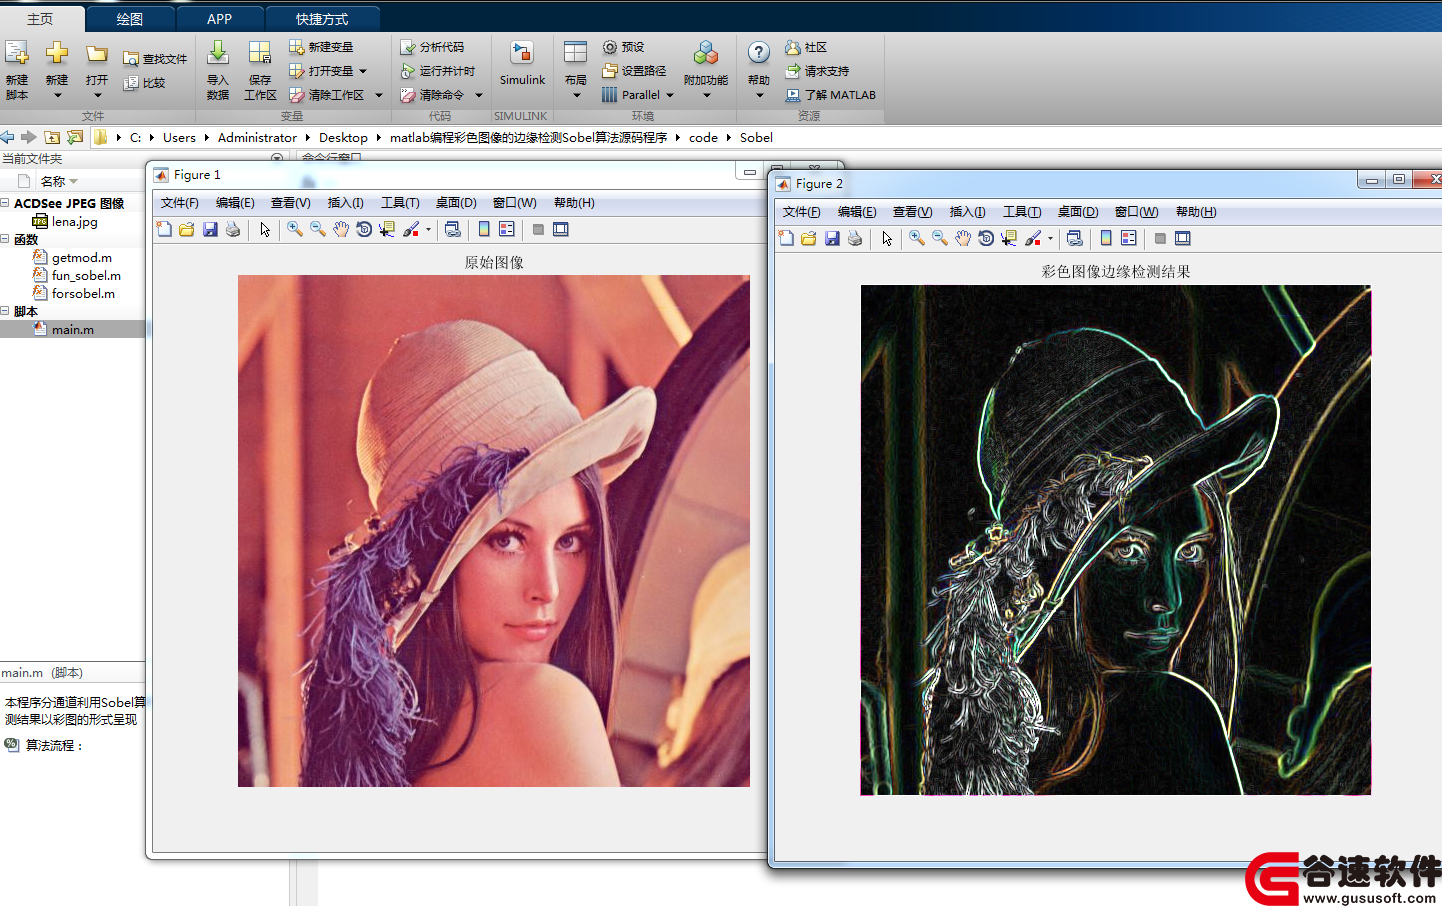
Task: Open 帮助(H) menu in Figure 2
Action: coord(1196,212)
